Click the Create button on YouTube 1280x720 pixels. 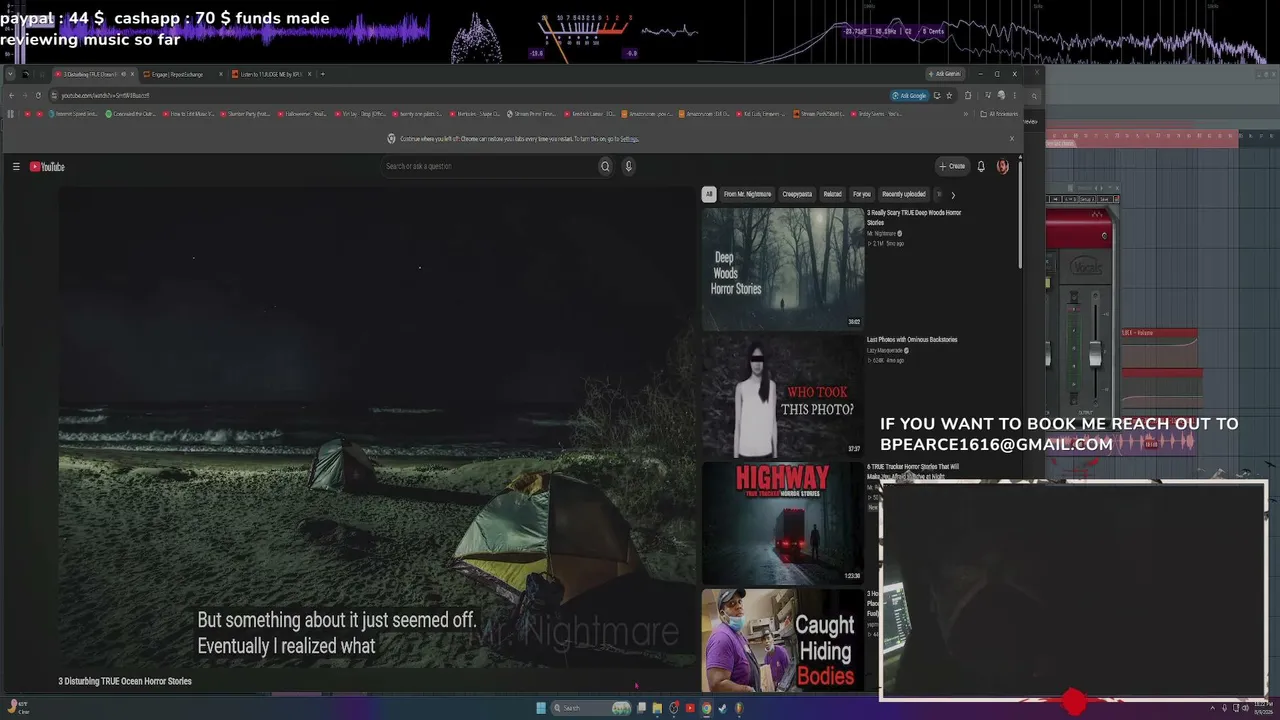[x=952, y=167]
